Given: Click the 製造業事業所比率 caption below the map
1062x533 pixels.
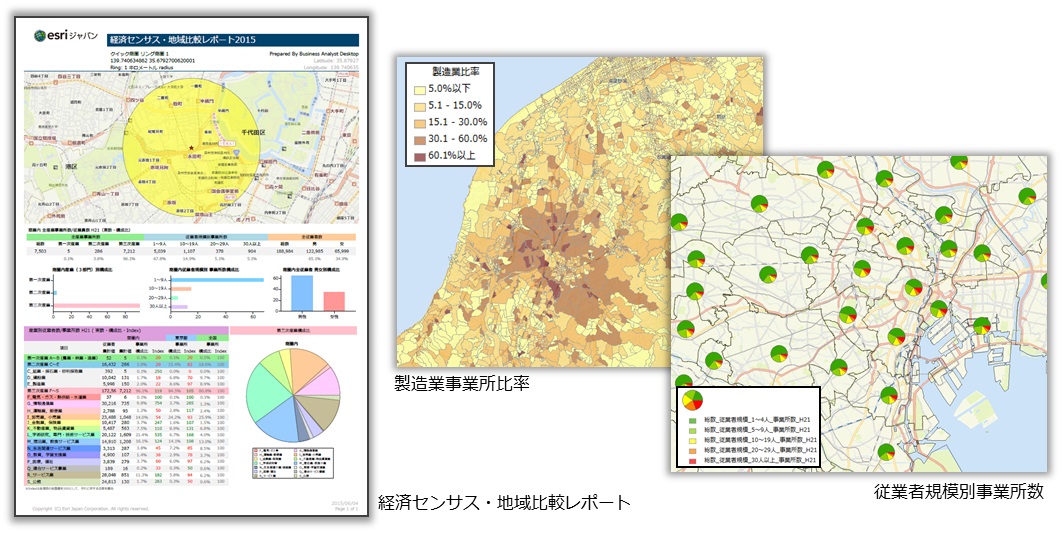Looking at the screenshot, I should point(461,382).
